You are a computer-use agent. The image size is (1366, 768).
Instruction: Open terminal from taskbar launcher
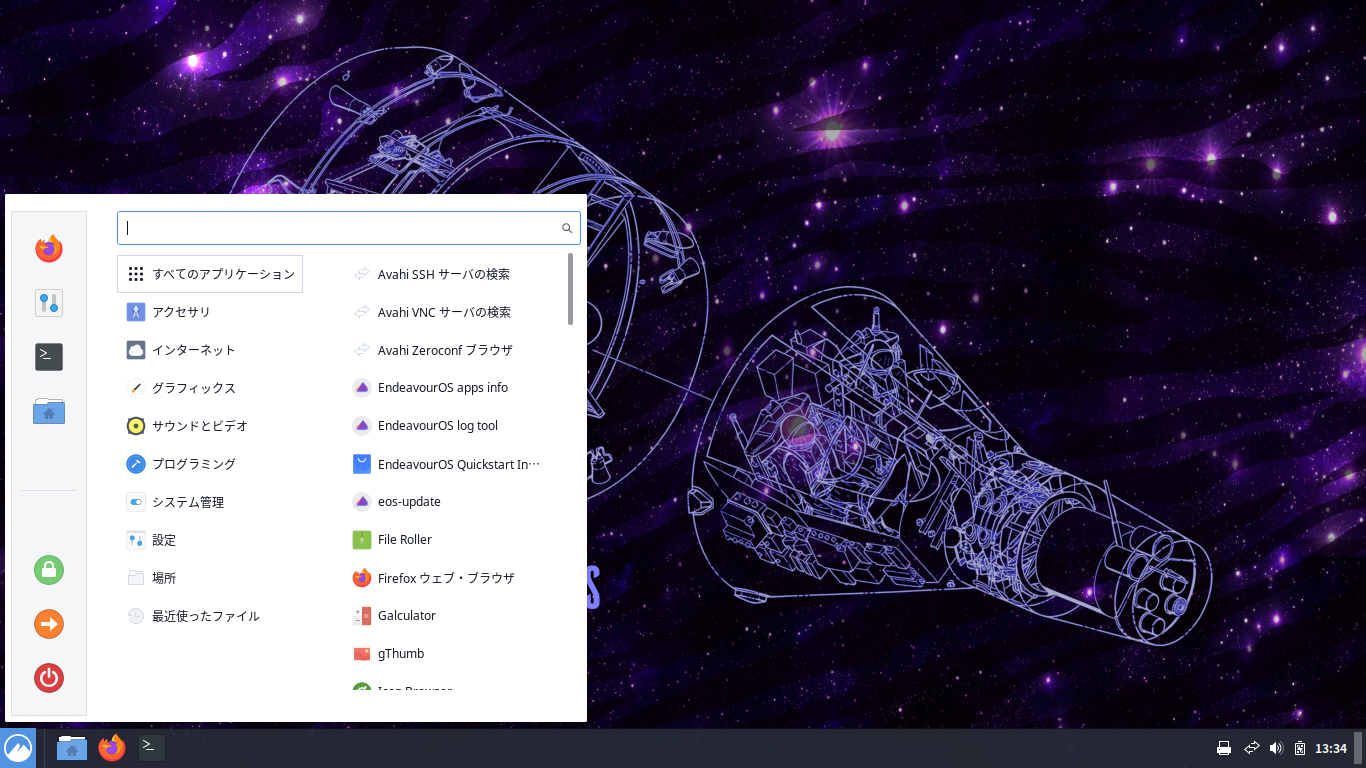pos(152,747)
